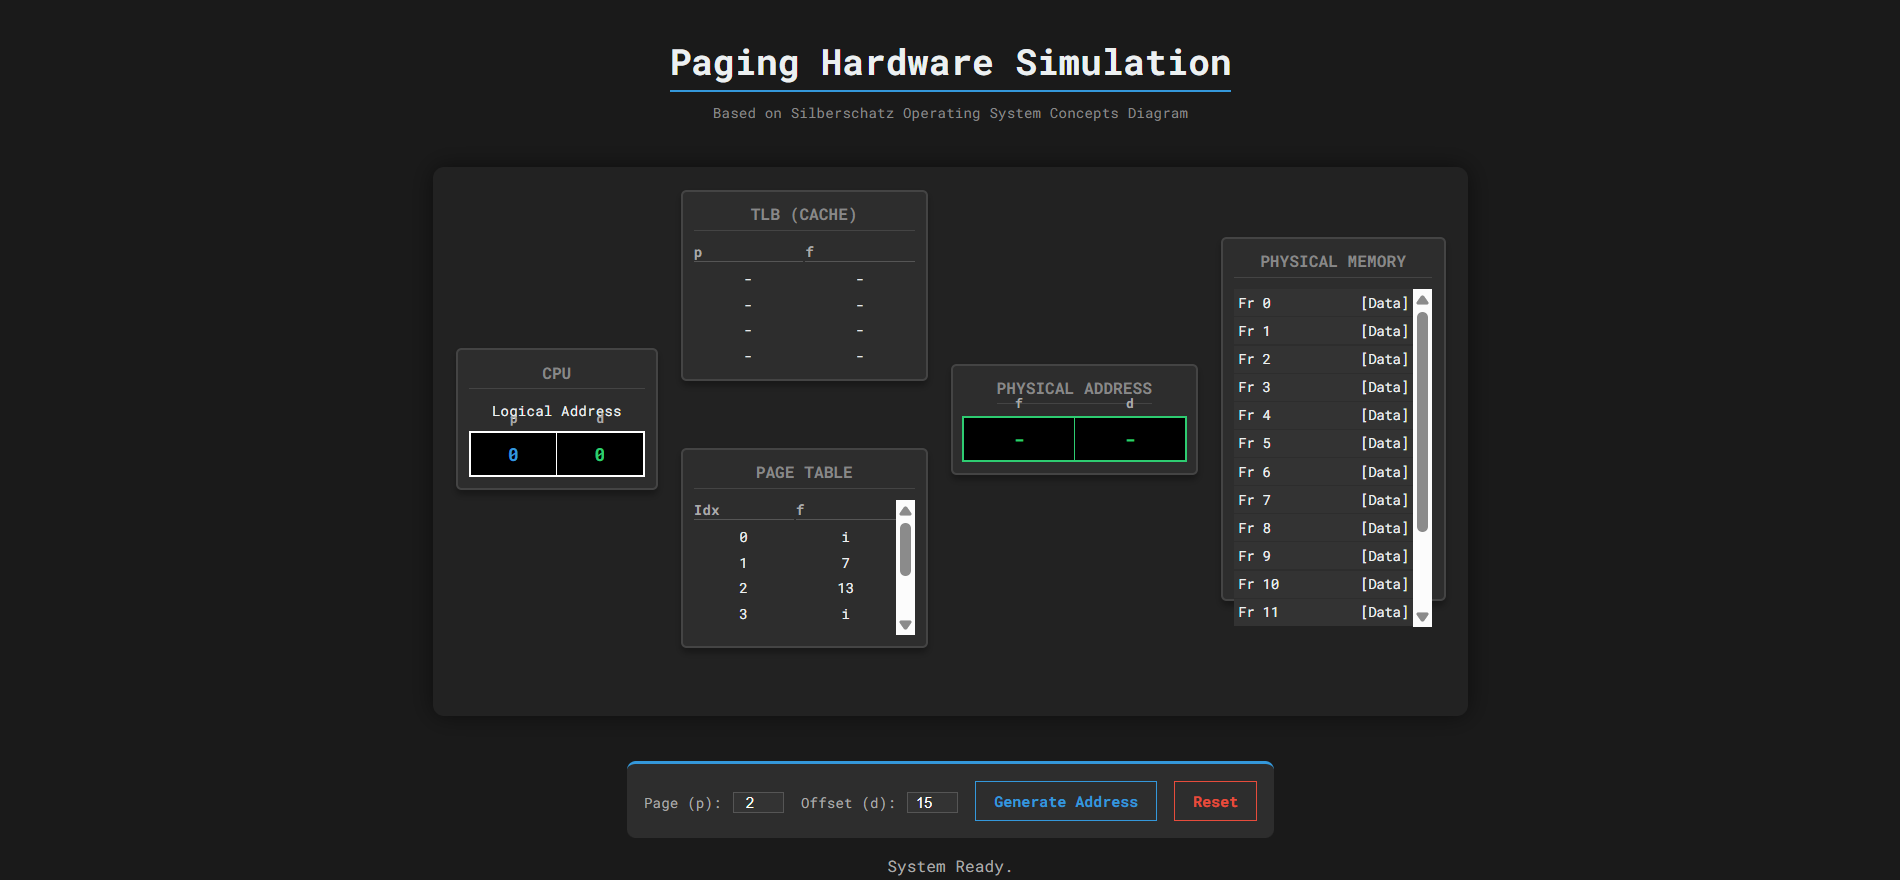
Task: Click the page table scroll up arrow
Action: coord(905,511)
